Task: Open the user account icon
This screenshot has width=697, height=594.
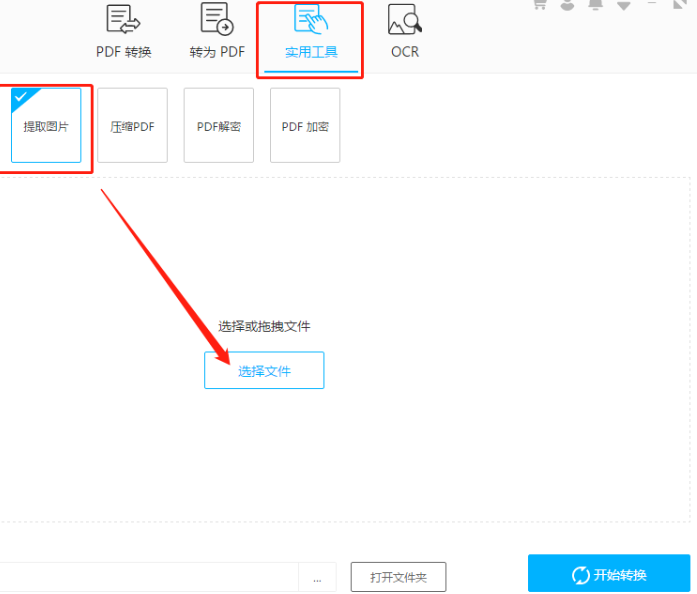Action: point(567,5)
